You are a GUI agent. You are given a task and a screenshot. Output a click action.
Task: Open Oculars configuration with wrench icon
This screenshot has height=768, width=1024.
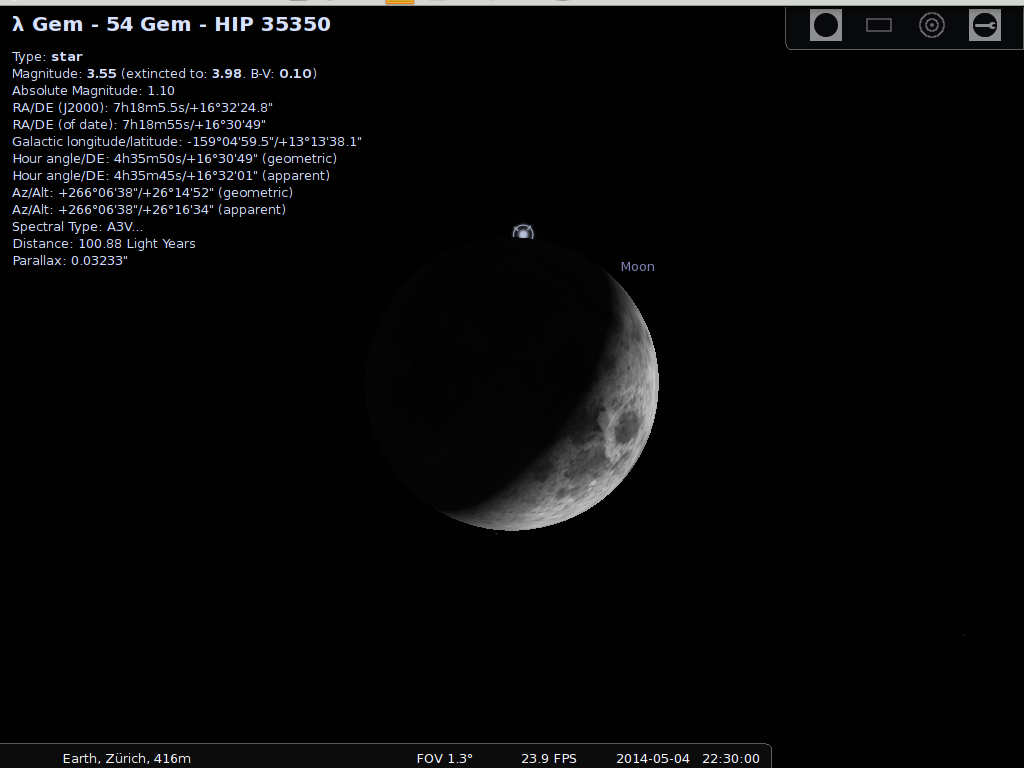point(985,25)
